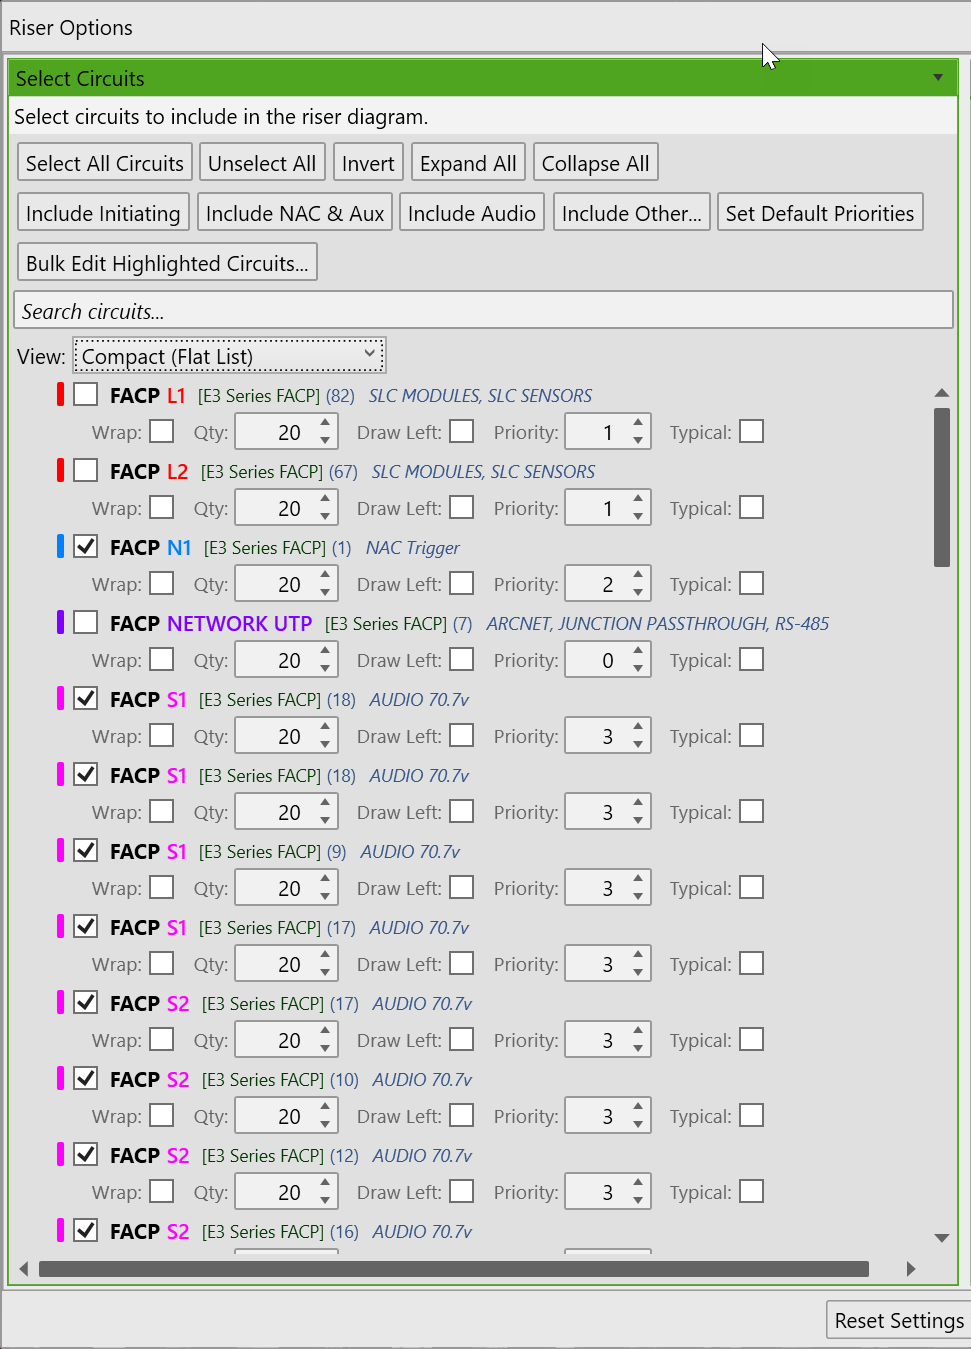Enable Wrap for FACP L1

click(x=162, y=431)
